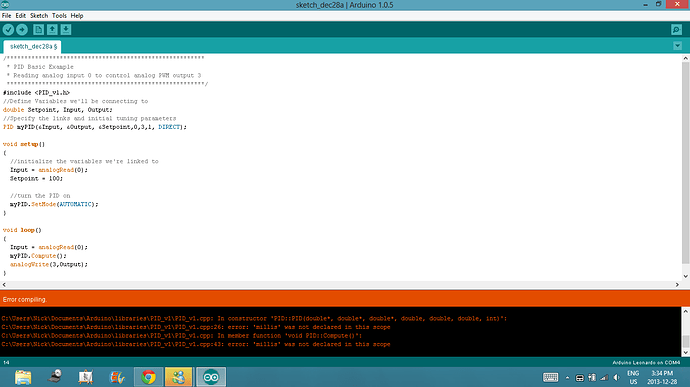Screen dimensions: 690x387
Task: Click editor horizontal scroll right arrow
Action: pos(677,284)
